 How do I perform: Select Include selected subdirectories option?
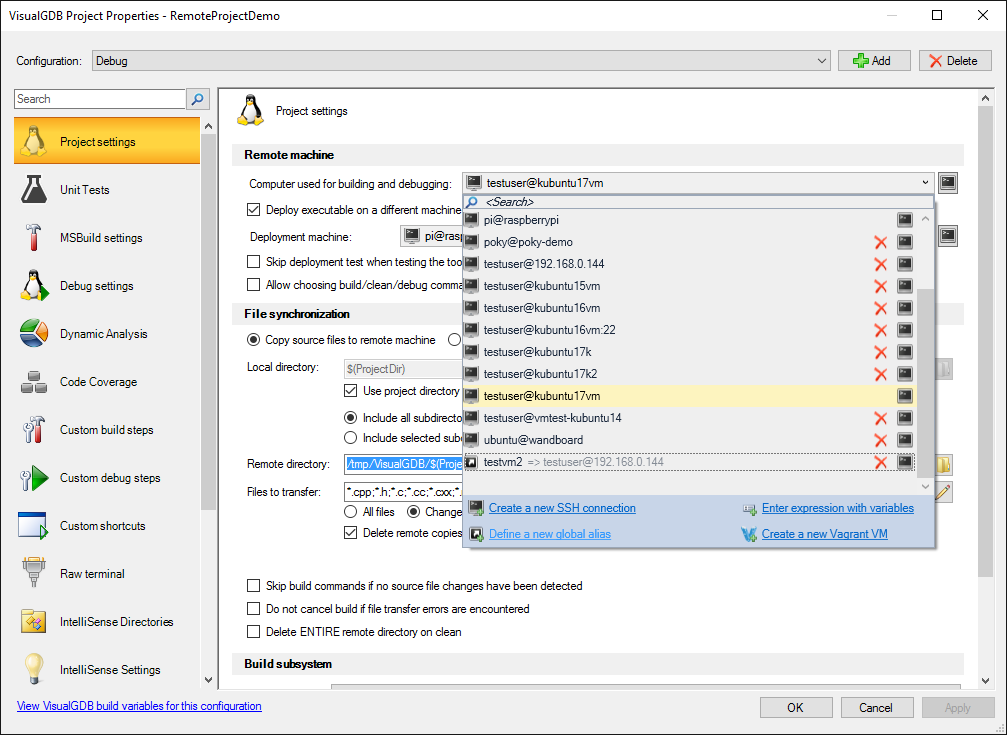[x=351, y=438]
